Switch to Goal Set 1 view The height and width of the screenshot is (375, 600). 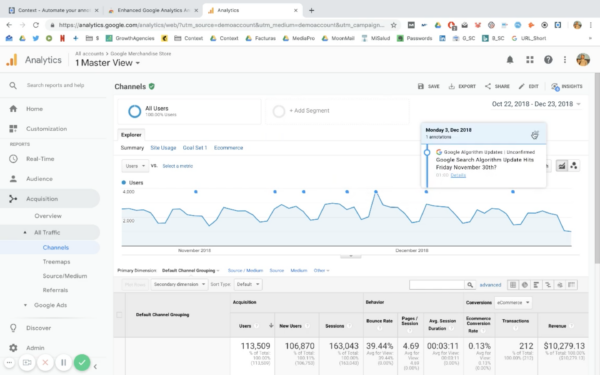[x=195, y=148]
